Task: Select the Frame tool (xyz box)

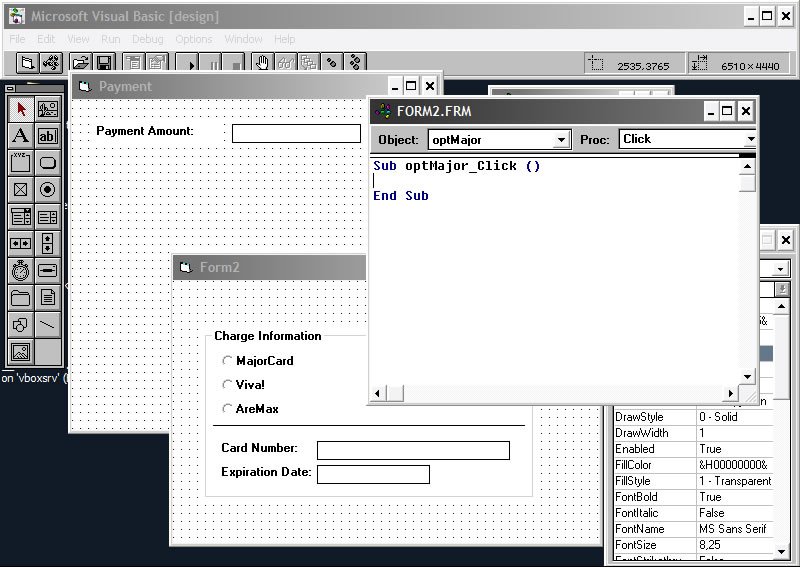Action: point(21,163)
